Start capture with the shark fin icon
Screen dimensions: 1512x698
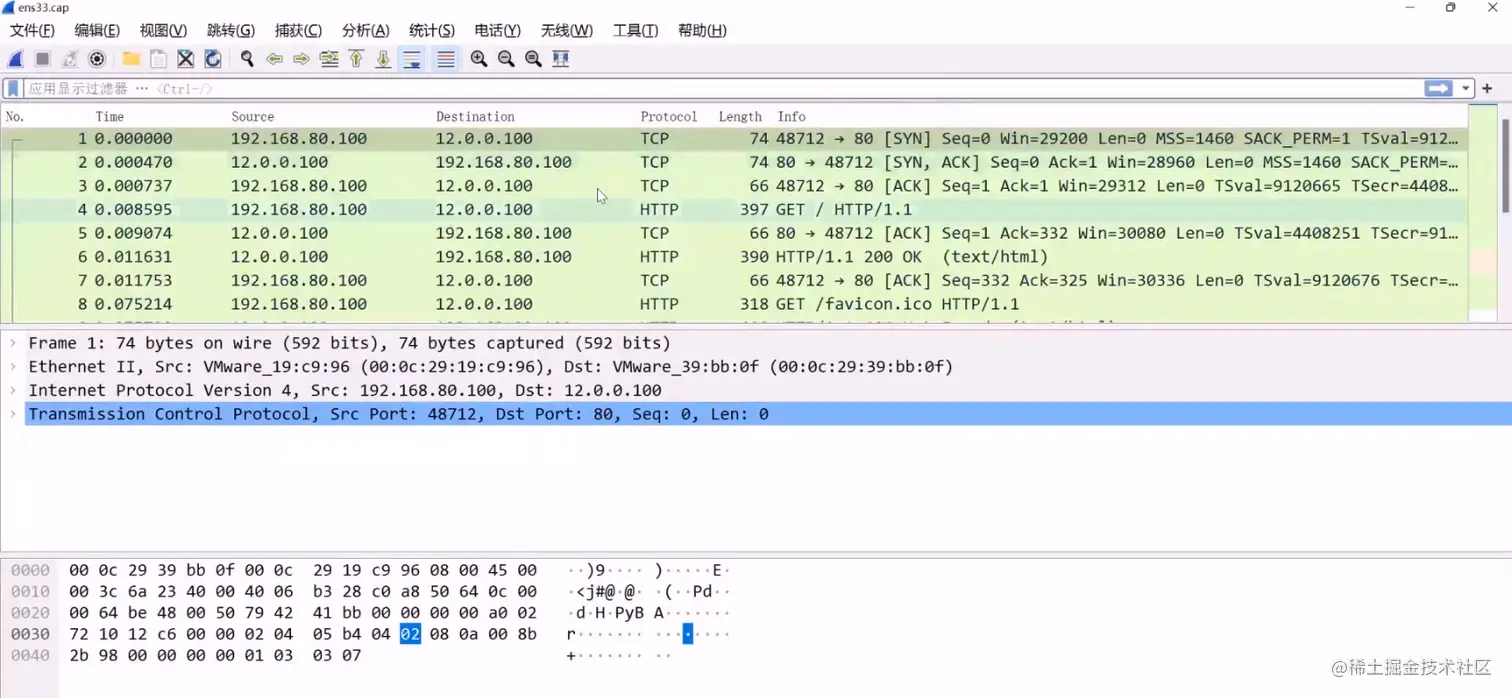(x=16, y=60)
